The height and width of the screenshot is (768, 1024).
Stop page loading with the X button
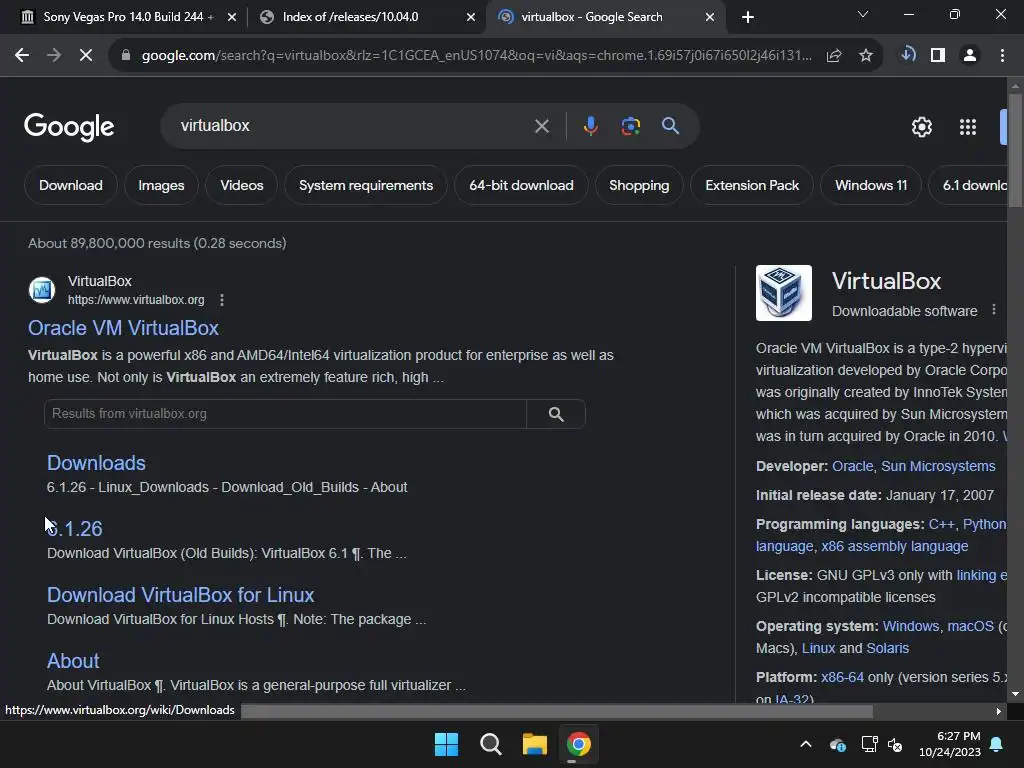pyautogui.click(x=86, y=56)
